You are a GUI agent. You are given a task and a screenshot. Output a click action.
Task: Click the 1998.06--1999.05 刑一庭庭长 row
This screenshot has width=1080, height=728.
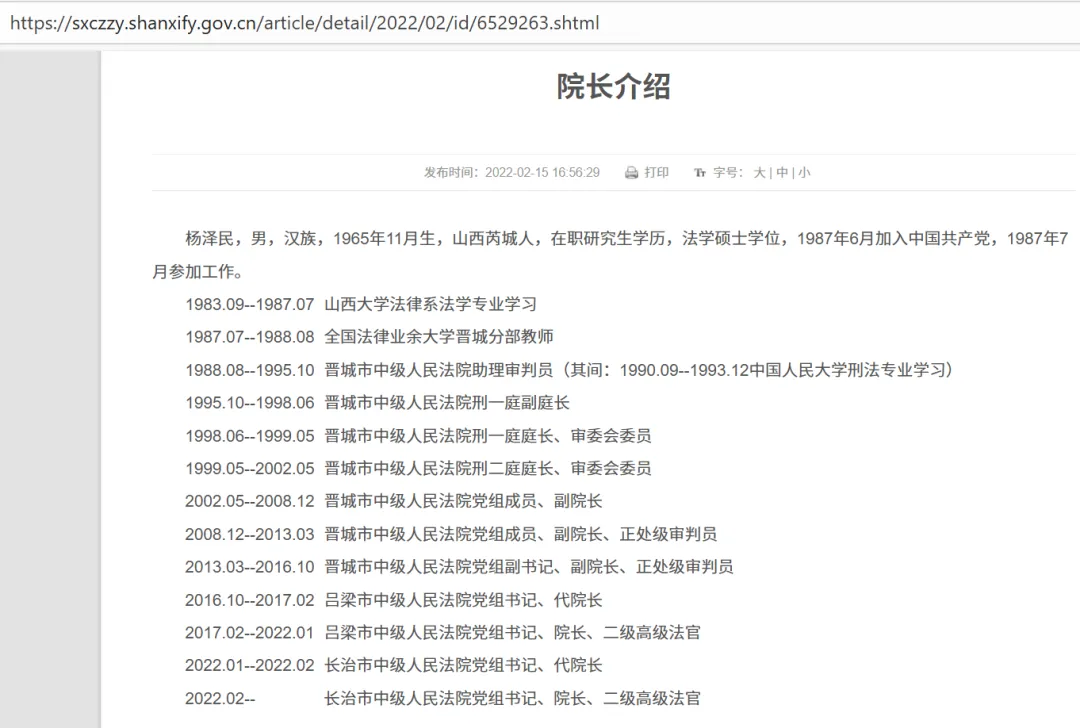418,436
